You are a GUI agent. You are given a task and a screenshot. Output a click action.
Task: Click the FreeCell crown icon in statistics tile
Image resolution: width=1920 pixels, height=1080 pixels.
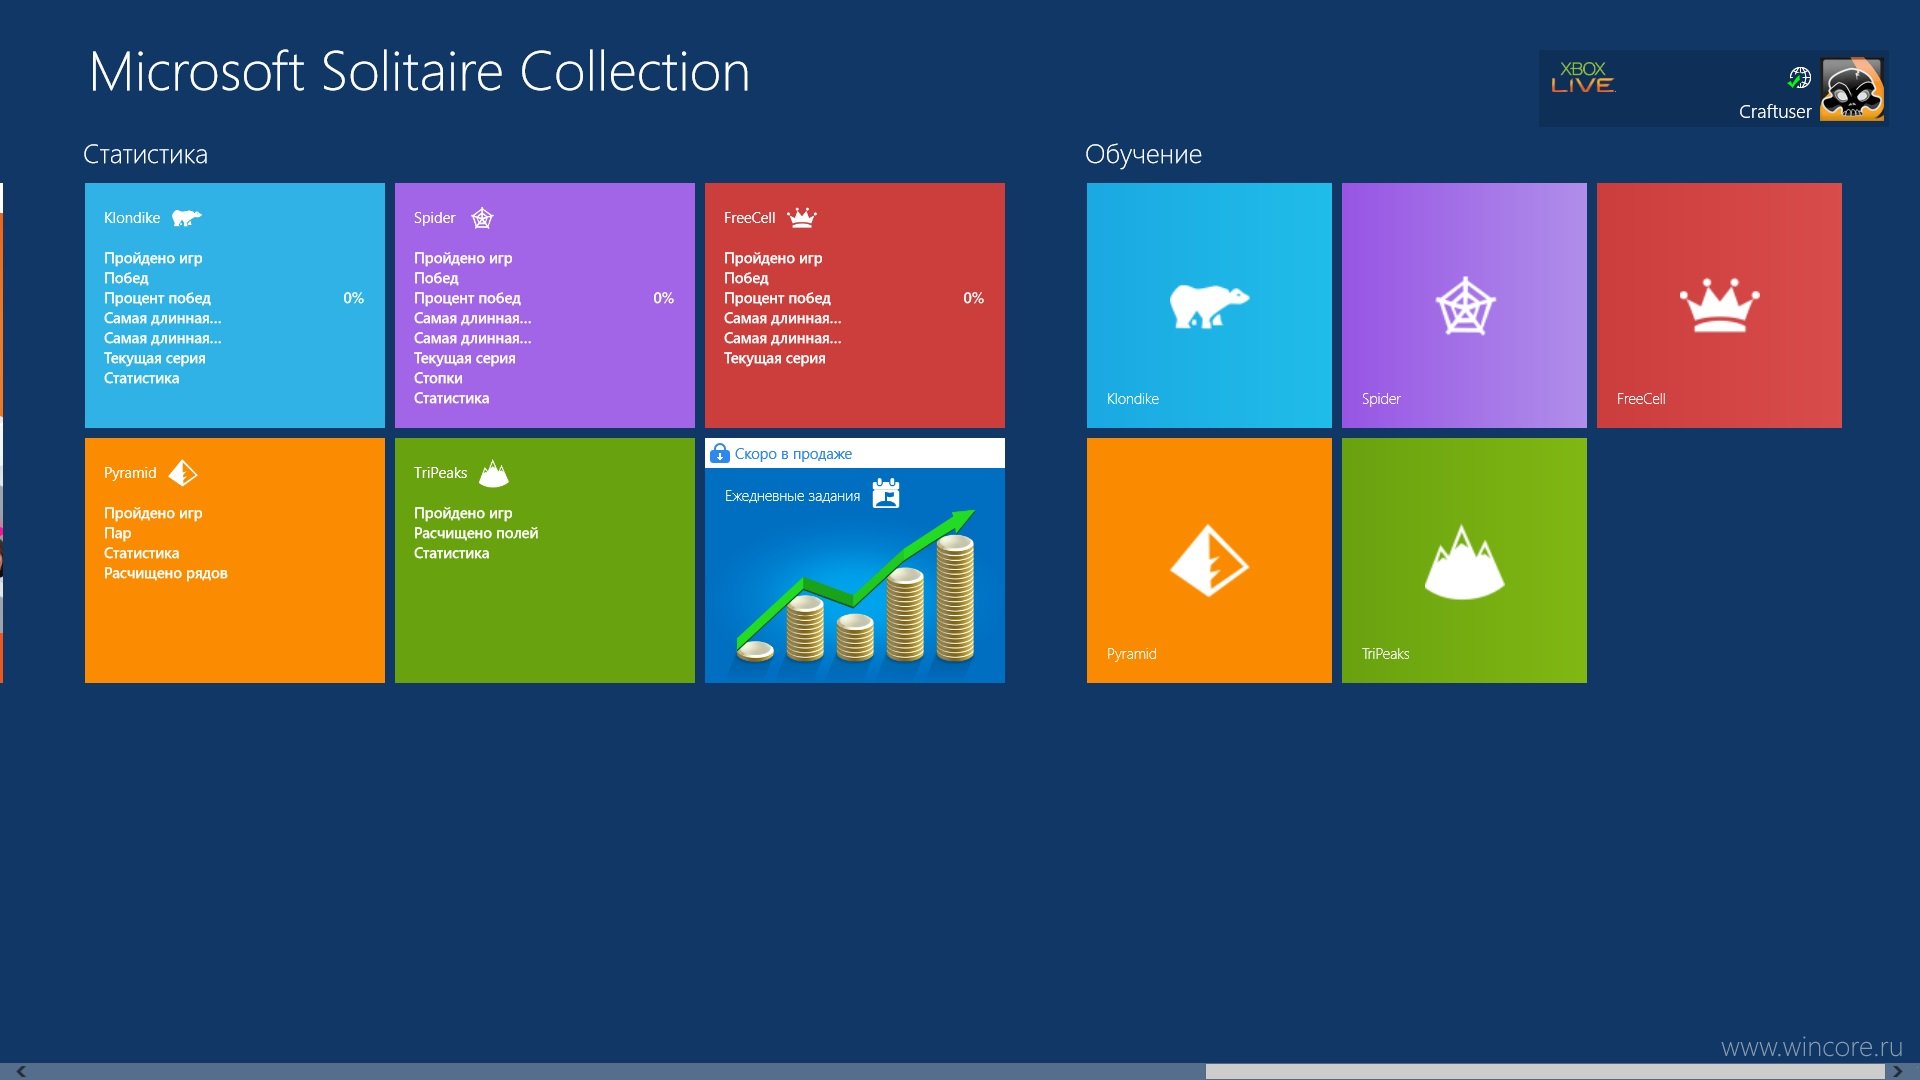(801, 217)
